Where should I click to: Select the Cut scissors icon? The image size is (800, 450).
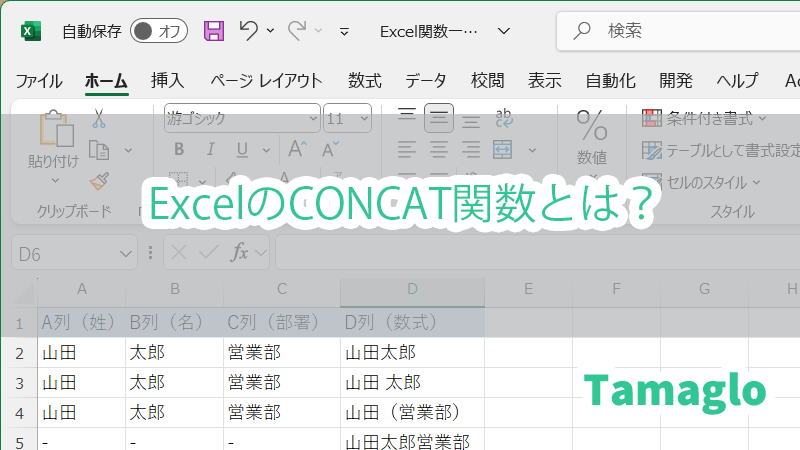click(98, 118)
